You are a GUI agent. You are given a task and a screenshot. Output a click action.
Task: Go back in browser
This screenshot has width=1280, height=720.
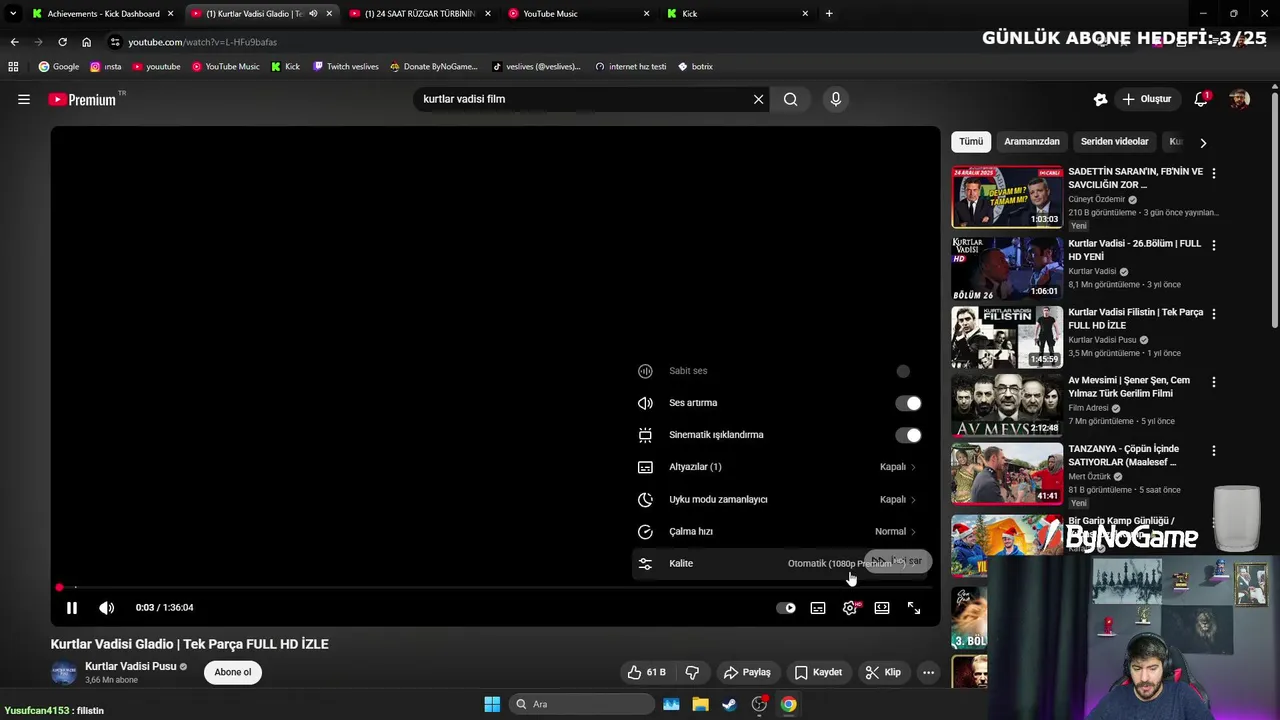click(14, 42)
